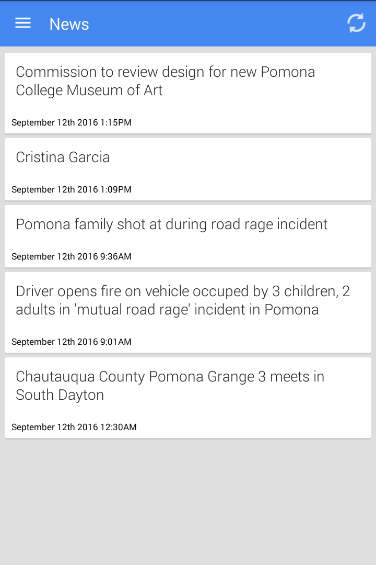Image resolution: width=376 pixels, height=565 pixels.
Task: Click white space right of 9:36AM timestamp
Action: click(x=251, y=257)
